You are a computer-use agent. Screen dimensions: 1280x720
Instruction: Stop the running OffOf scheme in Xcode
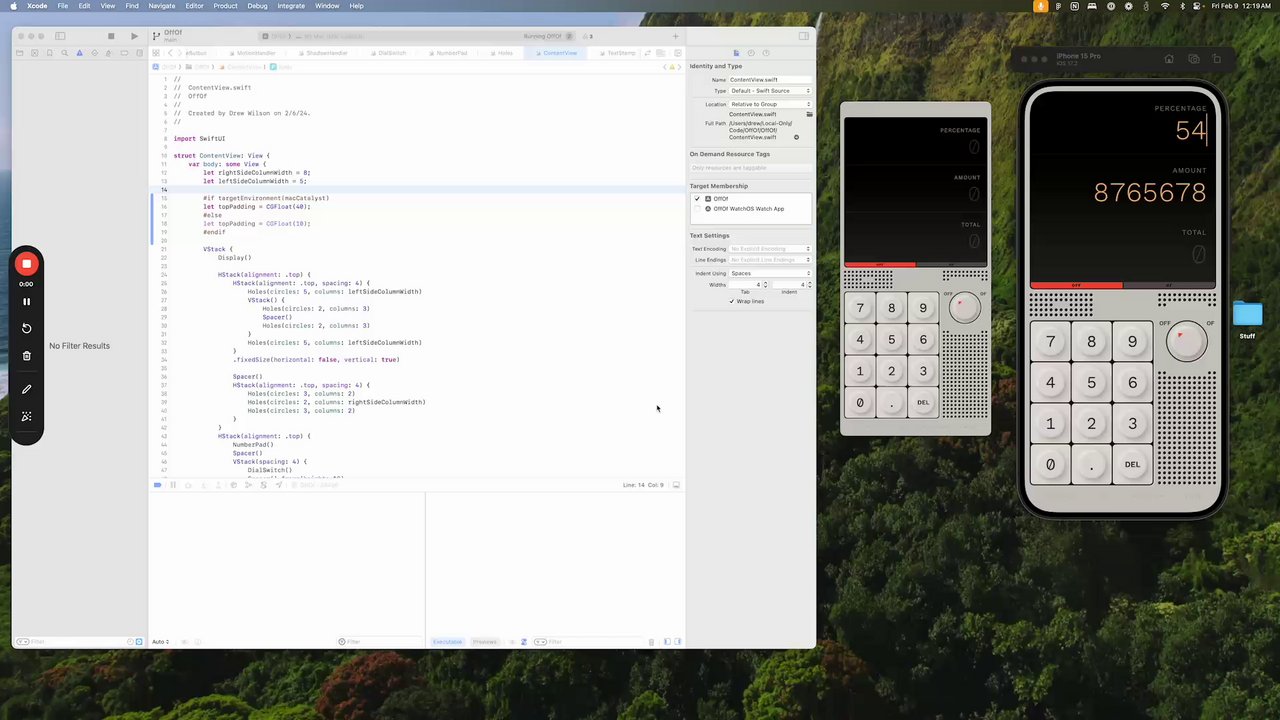point(111,36)
